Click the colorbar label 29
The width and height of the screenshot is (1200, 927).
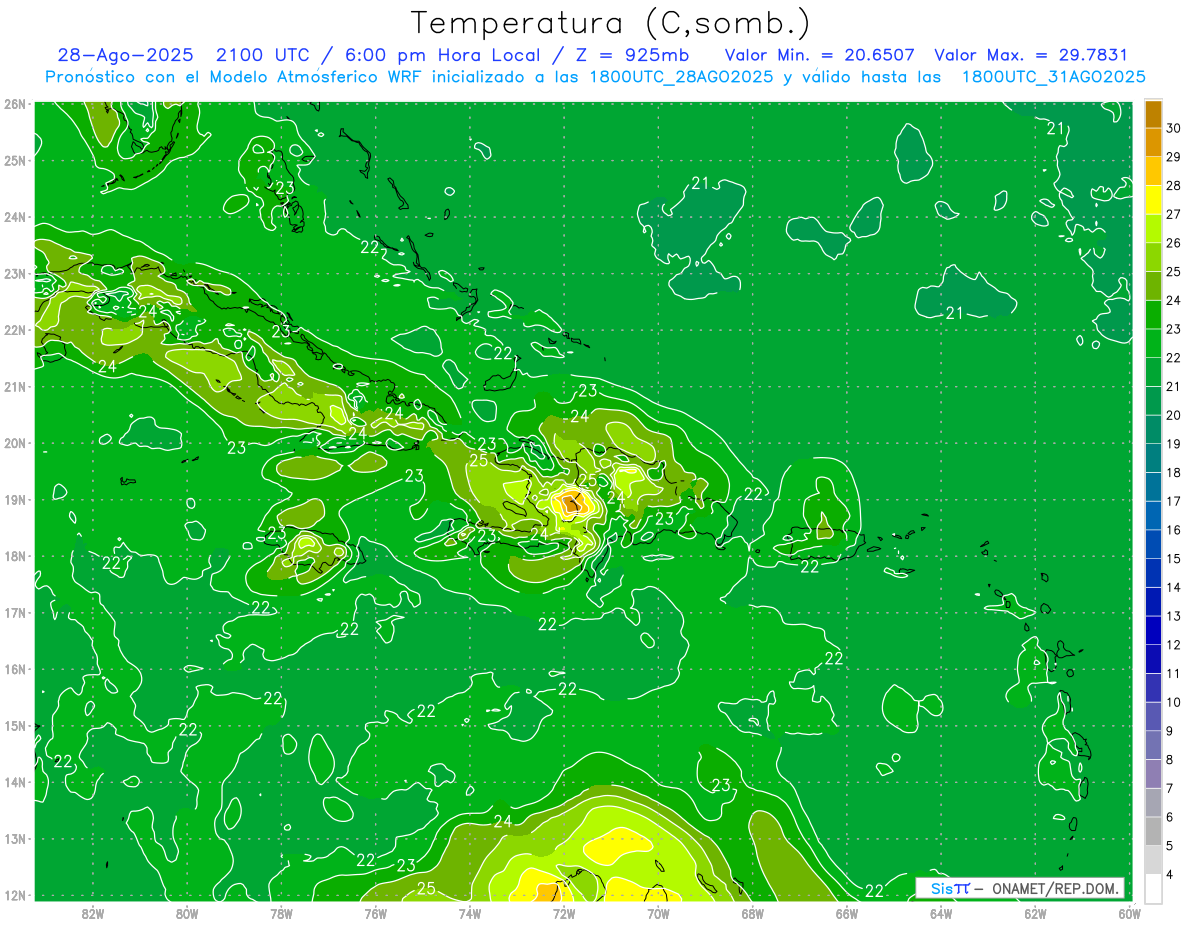(x=1173, y=157)
